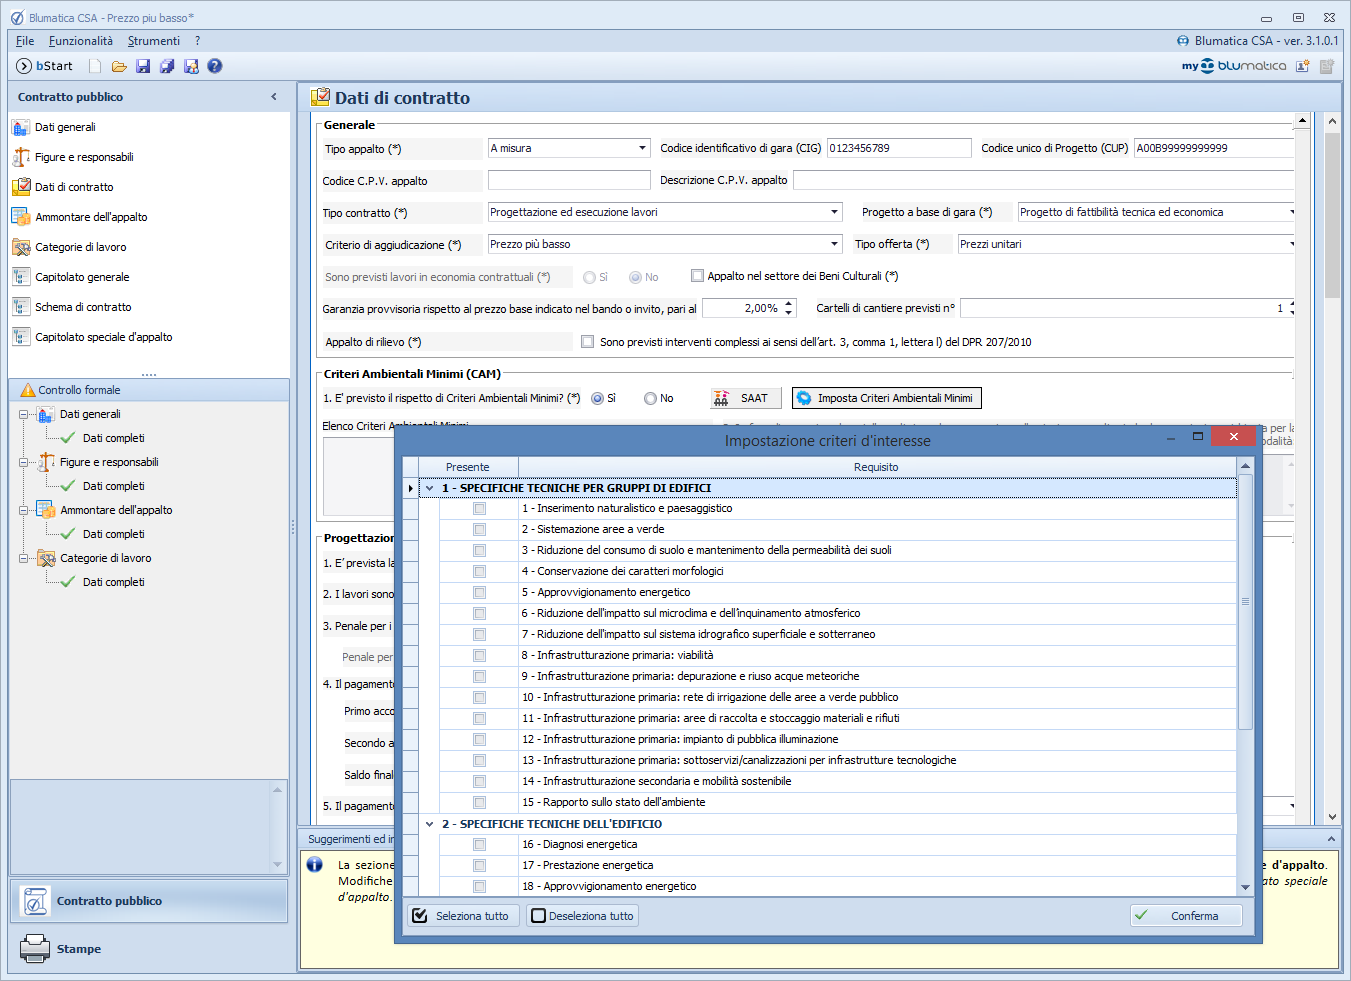This screenshot has width=1351, height=981.
Task: Check Approvvigionamento energetico row 5
Action: pyautogui.click(x=479, y=593)
